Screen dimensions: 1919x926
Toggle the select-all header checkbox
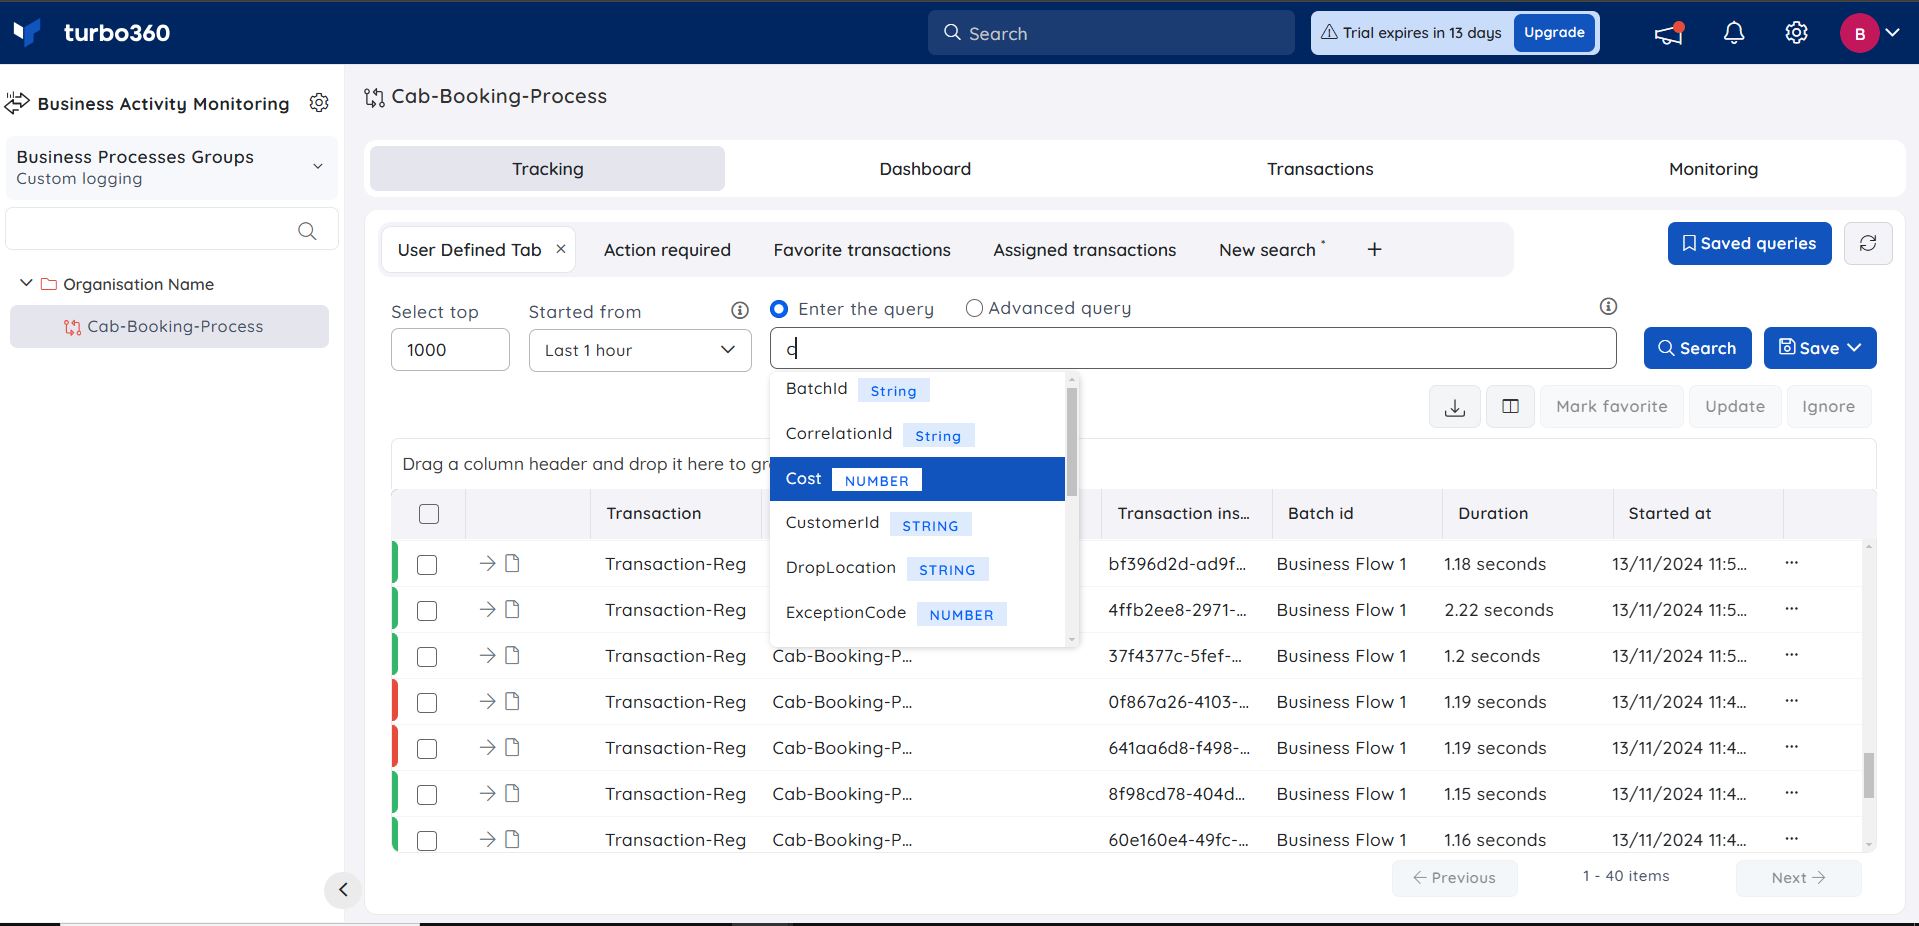click(429, 514)
